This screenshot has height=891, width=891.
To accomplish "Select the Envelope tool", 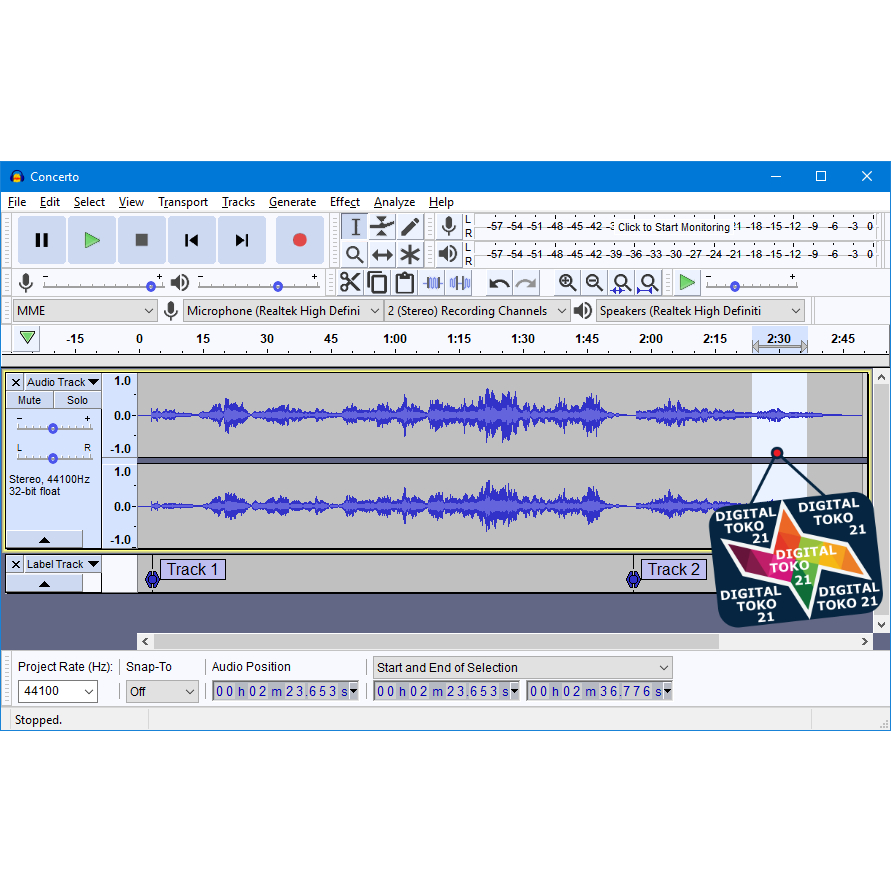I will pos(382,227).
